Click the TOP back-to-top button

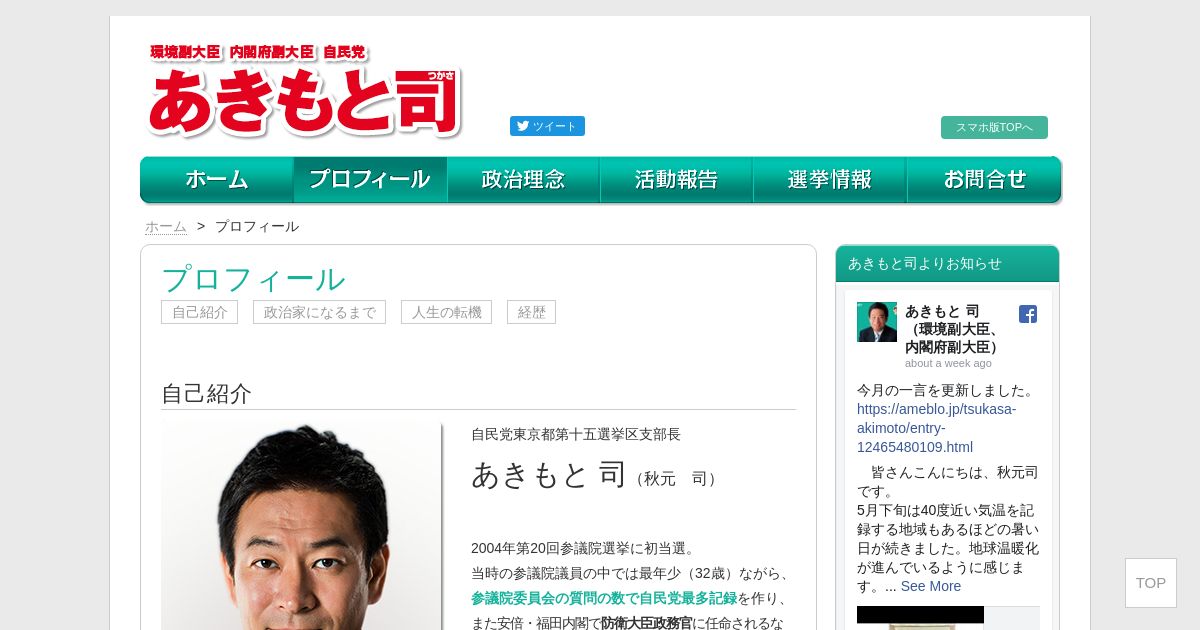click(1151, 583)
